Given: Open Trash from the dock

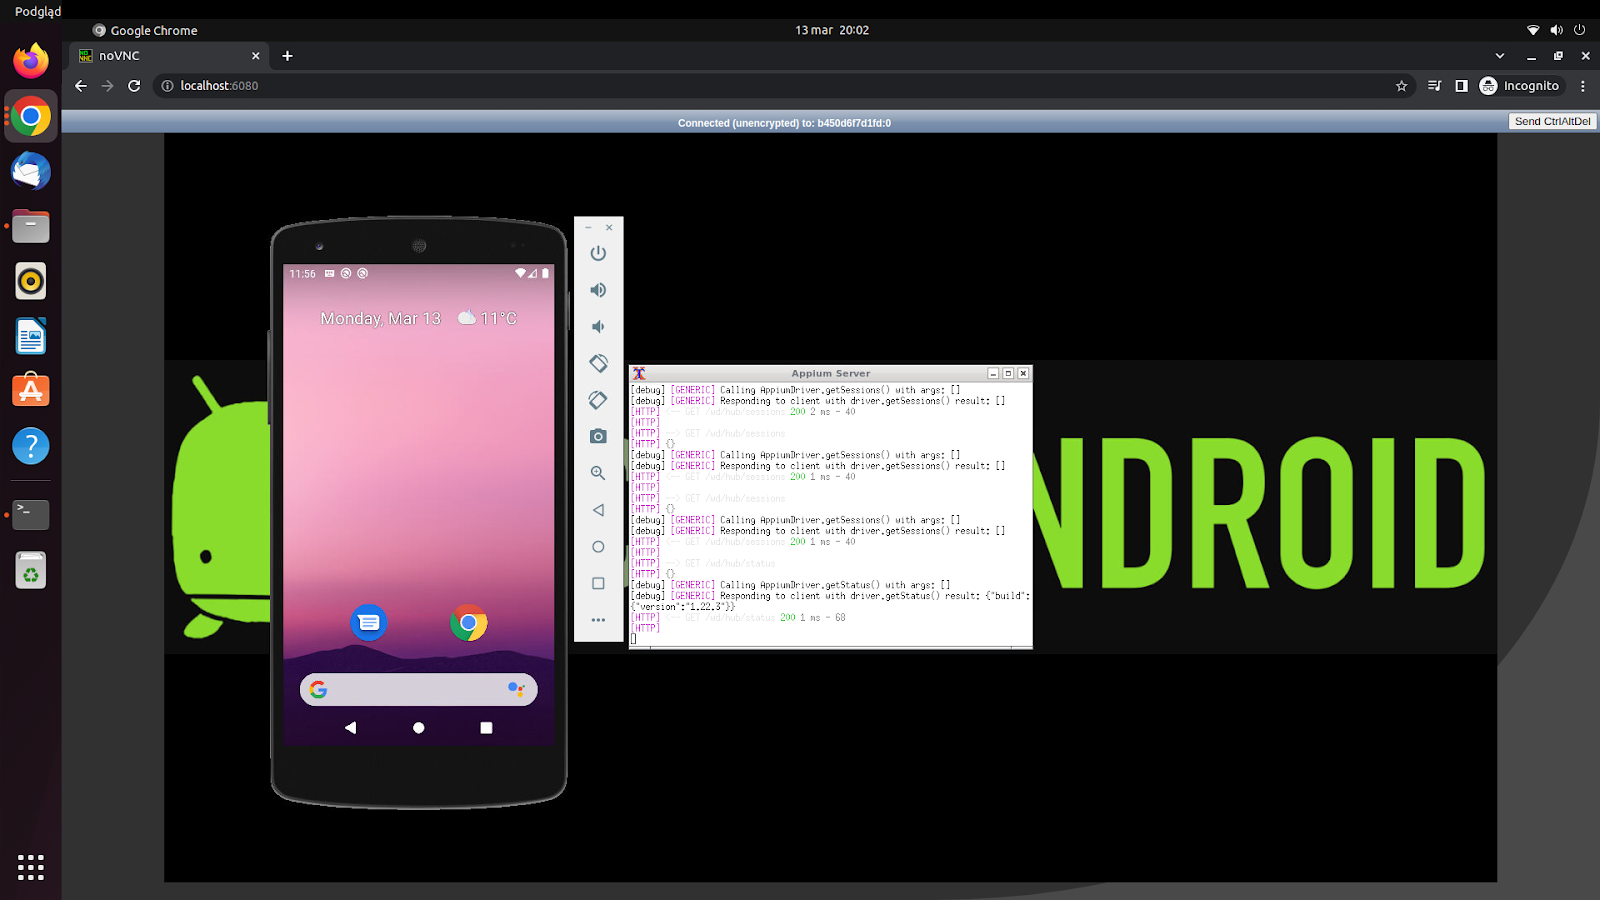Looking at the screenshot, I should [31, 570].
